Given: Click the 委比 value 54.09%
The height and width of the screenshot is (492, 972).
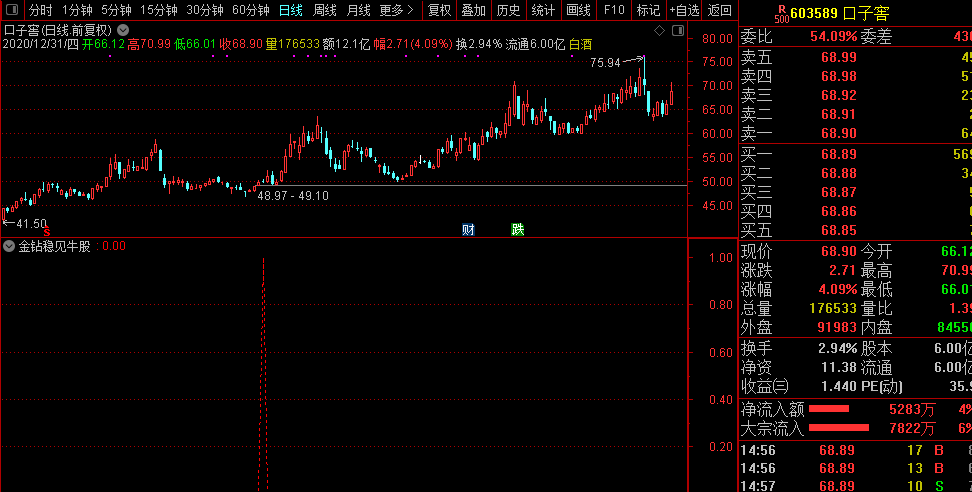Looking at the screenshot, I should [834, 37].
